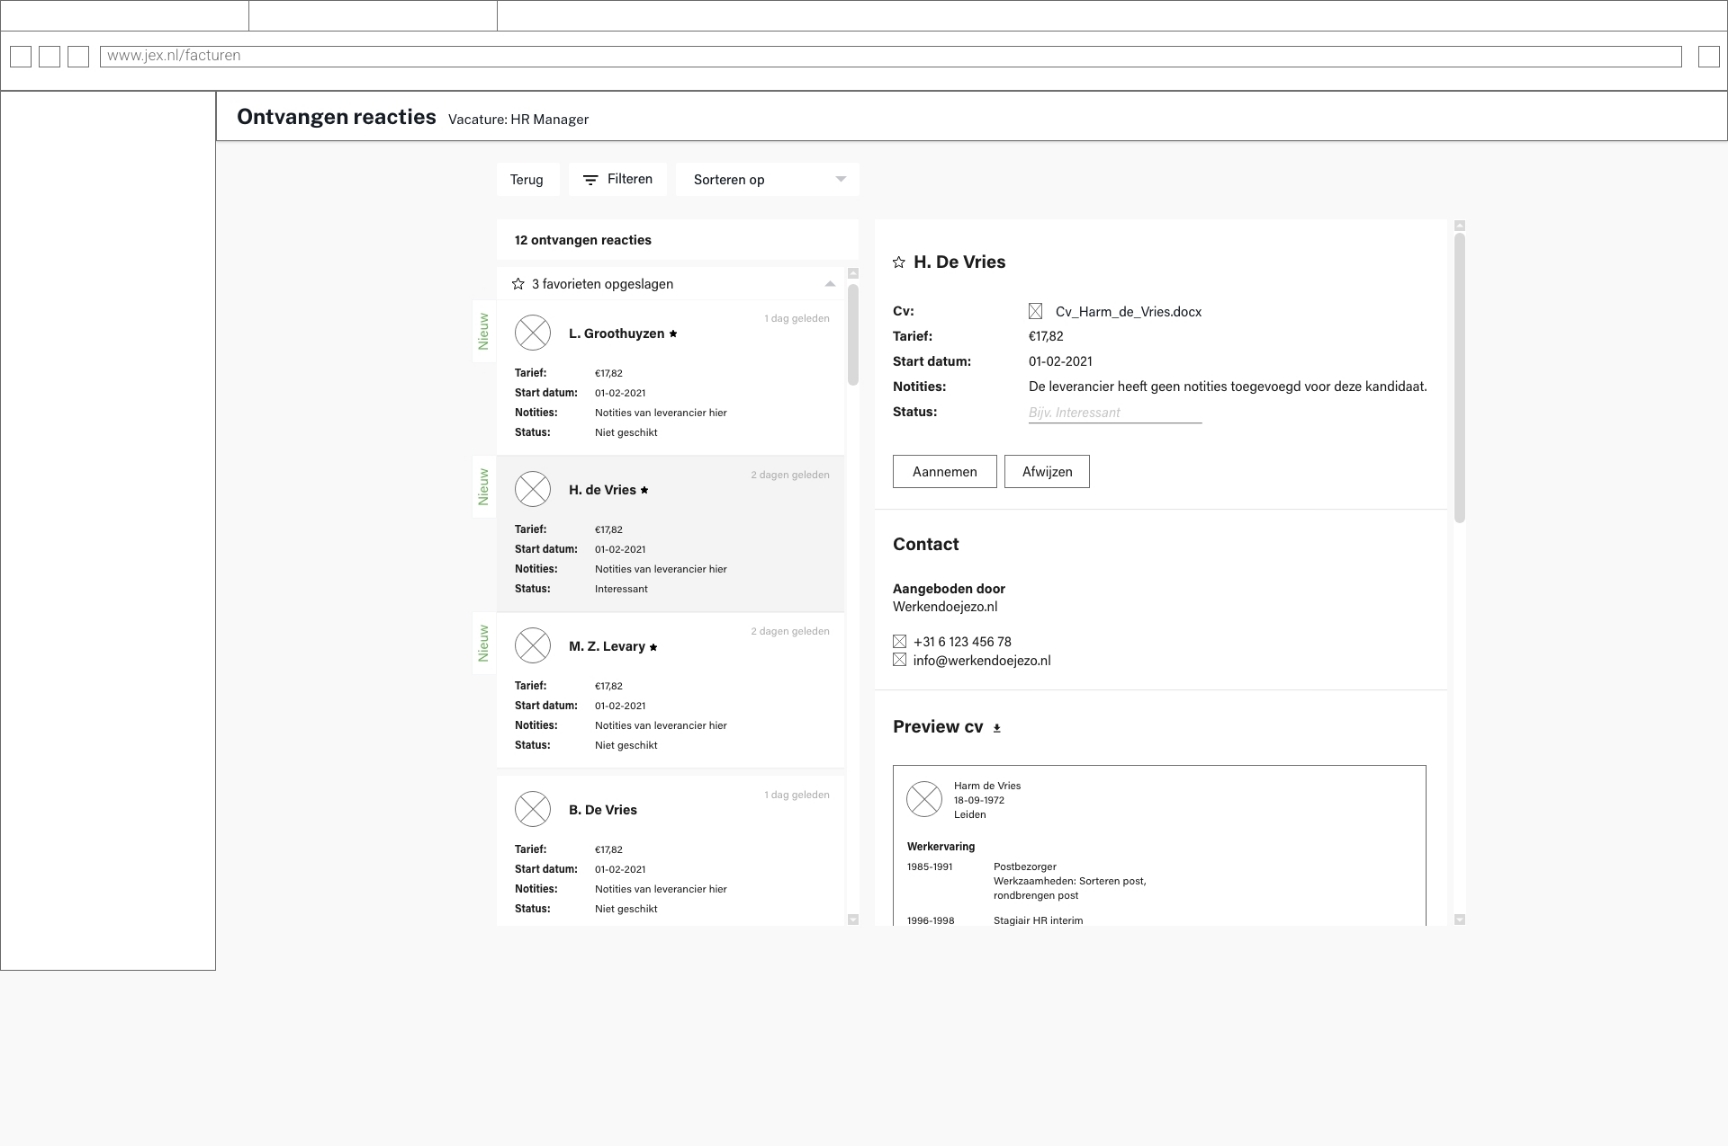Click phone number +31 6 123 456 78
Viewport: 1728px width, 1146px height.
point(962,642)
